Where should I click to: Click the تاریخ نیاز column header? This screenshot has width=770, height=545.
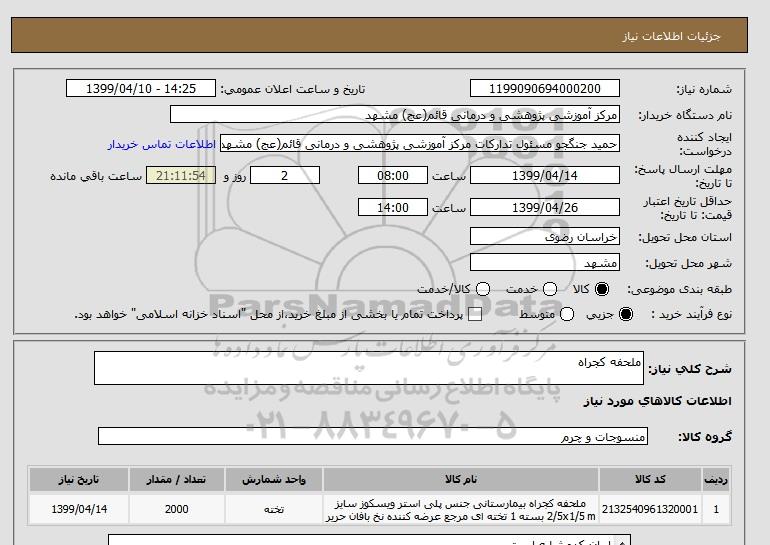[79, 479]
